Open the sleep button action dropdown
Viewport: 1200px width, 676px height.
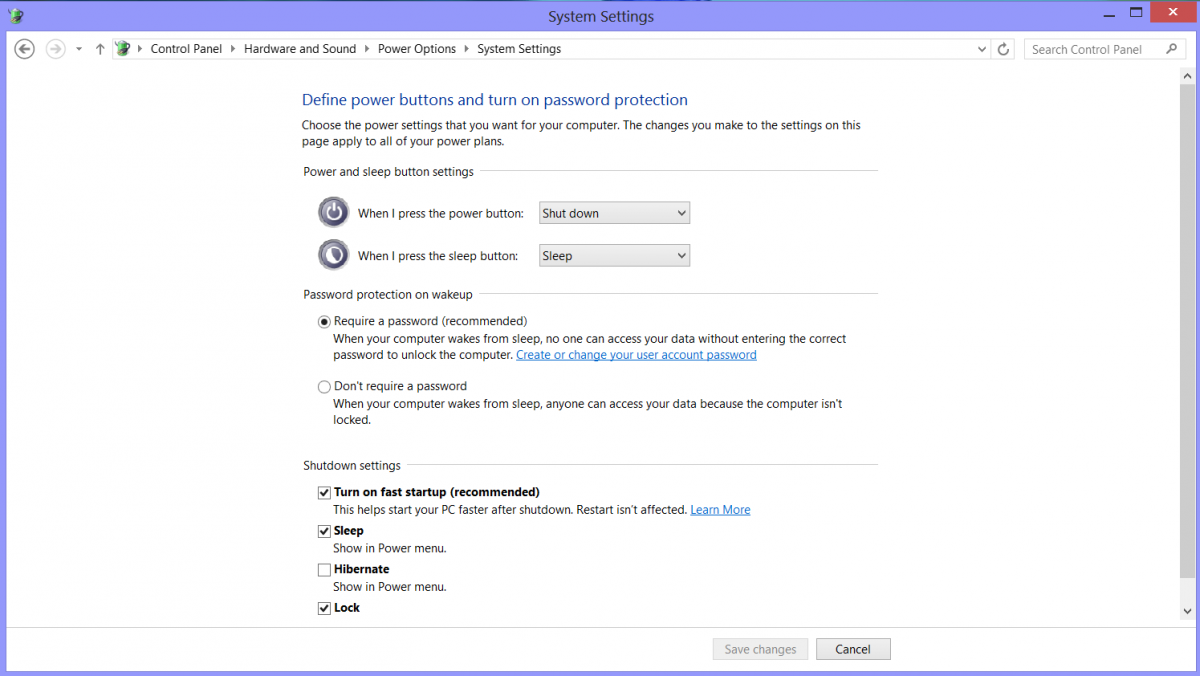[x=614, y=256]
